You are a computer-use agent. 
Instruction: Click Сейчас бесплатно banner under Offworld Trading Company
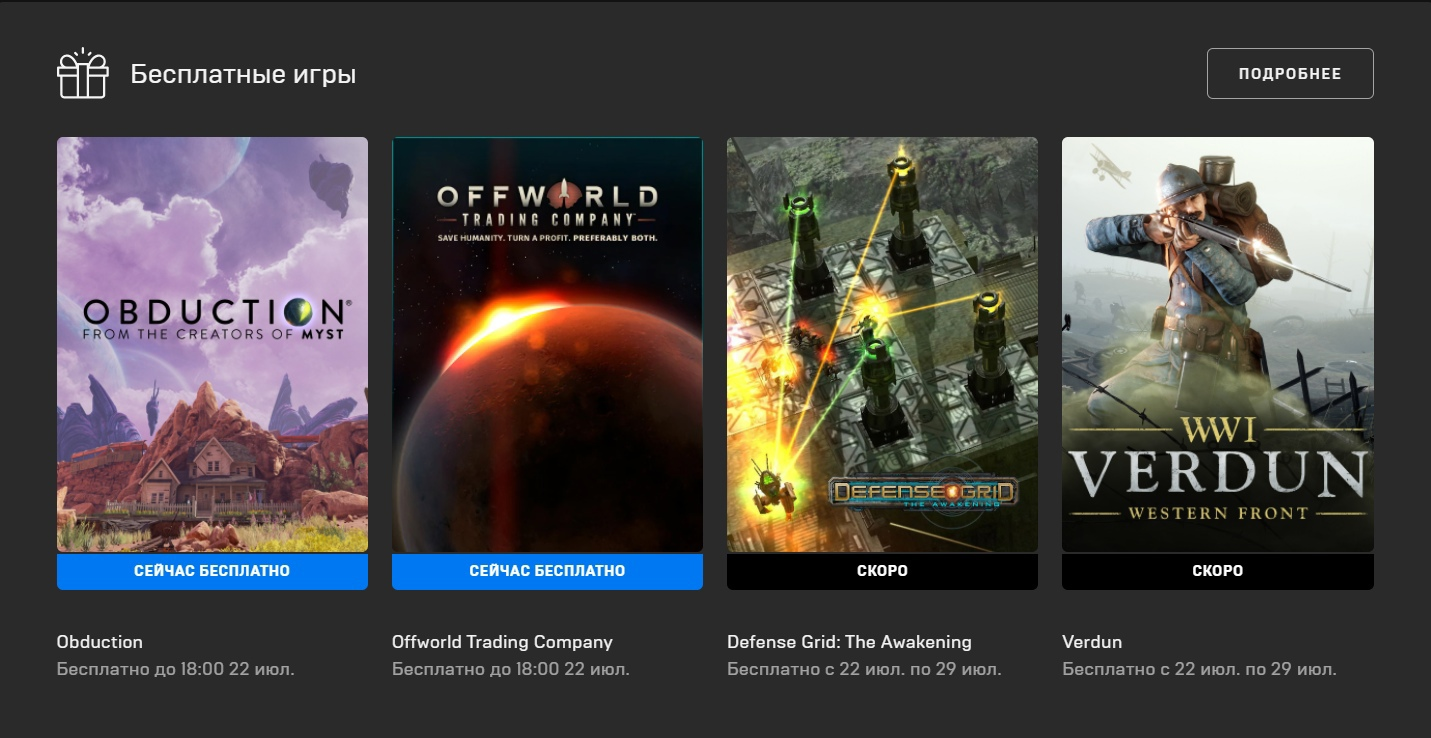point(547,571)
